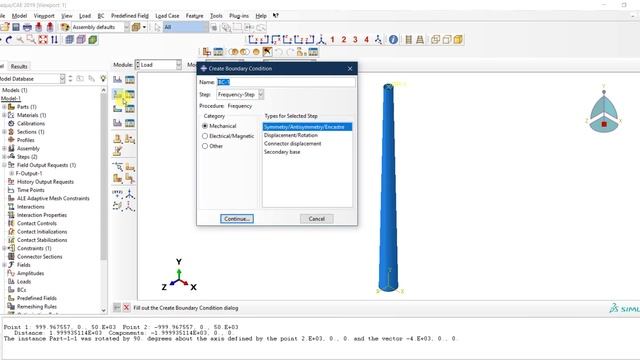Open the color code palette icon
The image size is (640, 360).
65,27
